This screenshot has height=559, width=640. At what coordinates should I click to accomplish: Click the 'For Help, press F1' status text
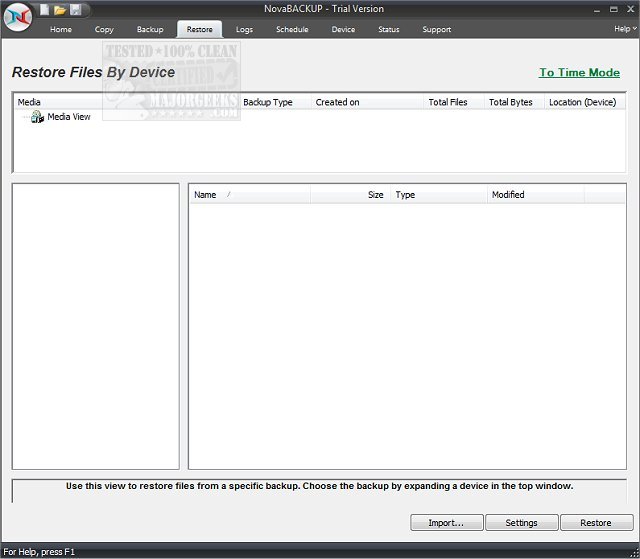pyautogui.click(x=39, y=552)
